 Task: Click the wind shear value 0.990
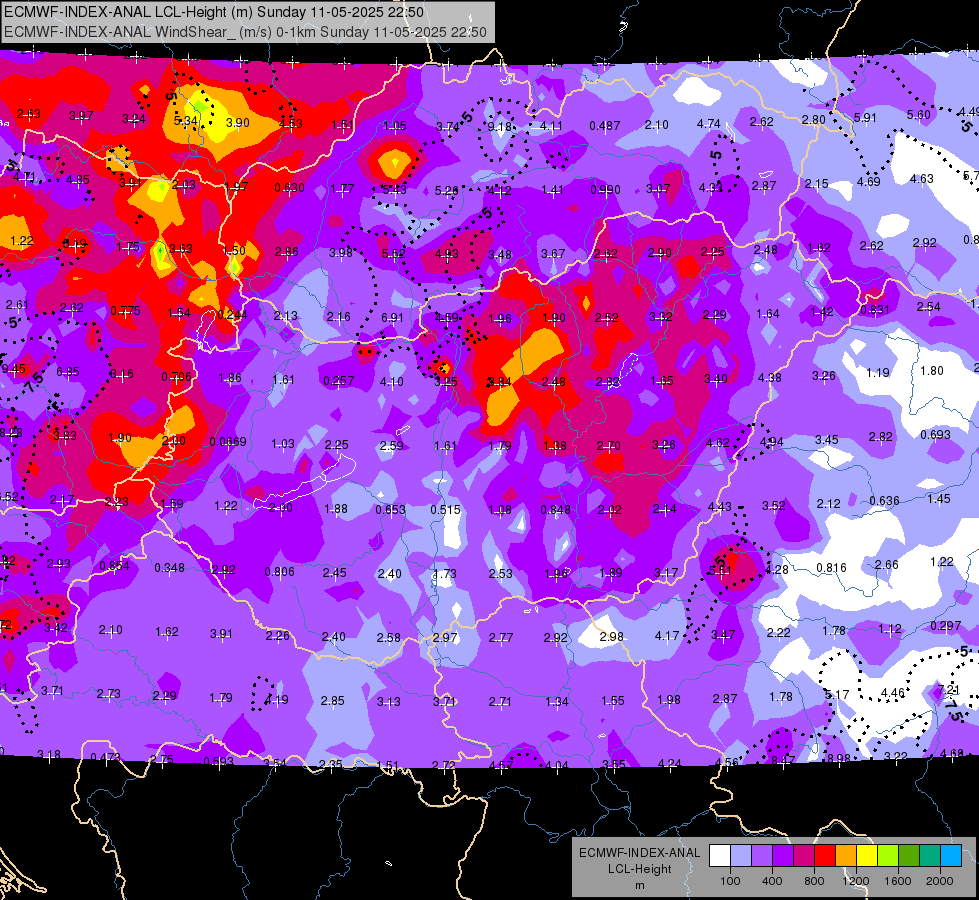tap(605, 189)
